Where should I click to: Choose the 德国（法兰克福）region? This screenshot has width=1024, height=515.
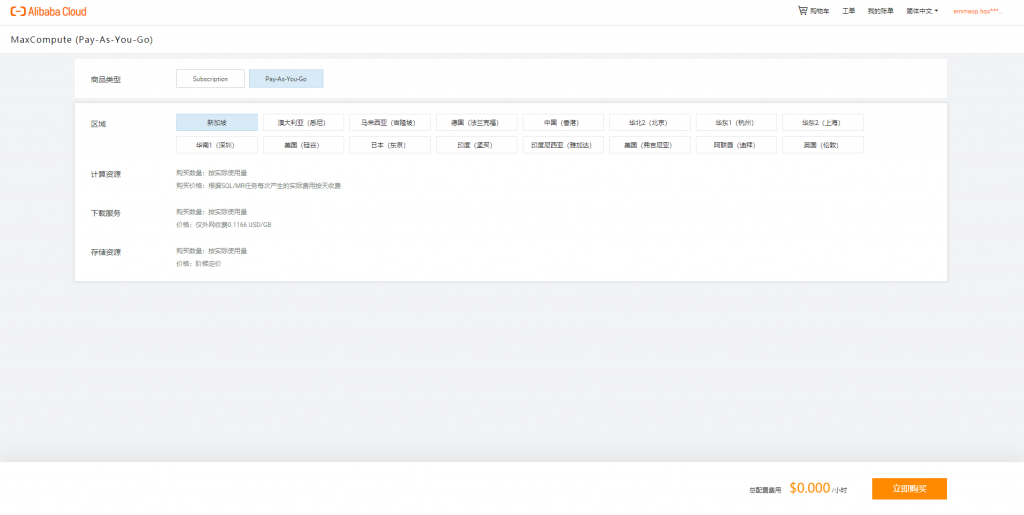pyautogui.click(x=477, y=122)
